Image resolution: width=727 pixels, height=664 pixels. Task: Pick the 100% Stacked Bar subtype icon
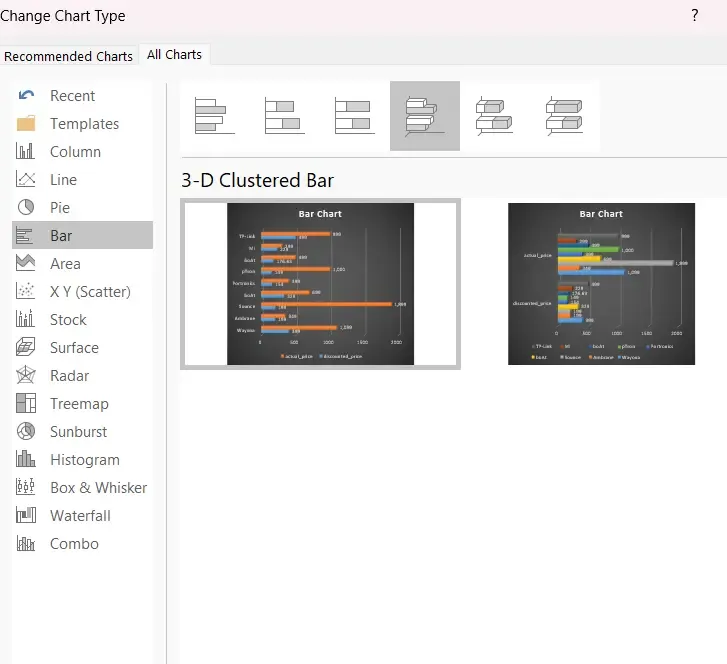(x=355, y=116)
